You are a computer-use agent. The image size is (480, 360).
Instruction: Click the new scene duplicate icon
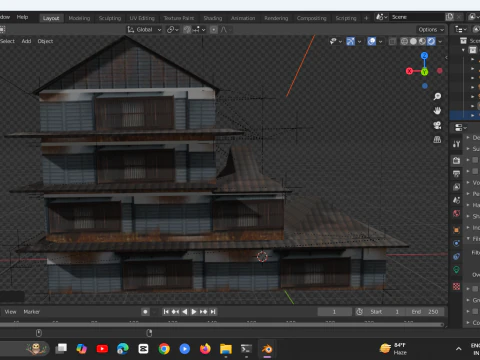tap(449, 17)
